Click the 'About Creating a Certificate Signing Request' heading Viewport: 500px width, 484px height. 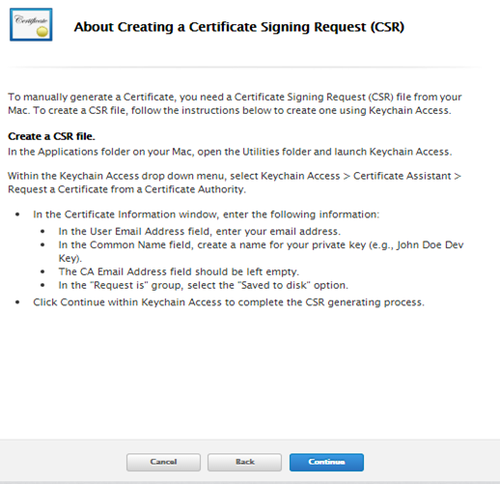click(239, 27)
